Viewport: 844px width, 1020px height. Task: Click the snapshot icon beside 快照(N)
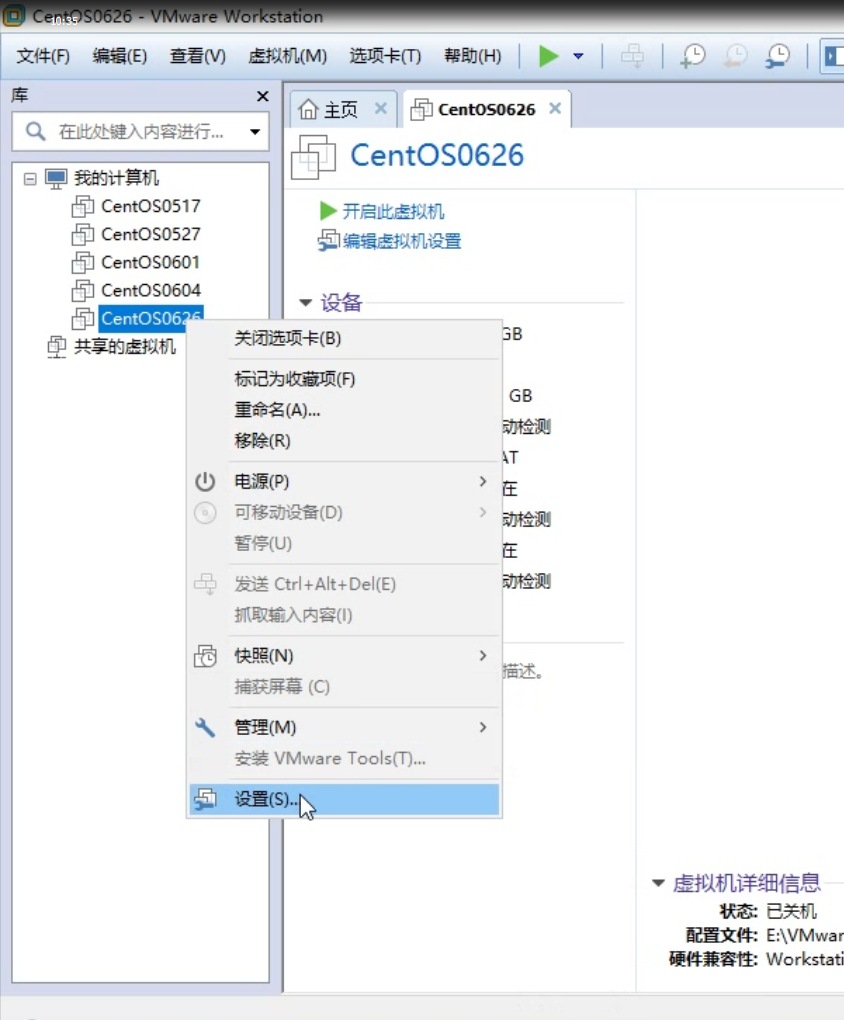[x=205, y=656]
